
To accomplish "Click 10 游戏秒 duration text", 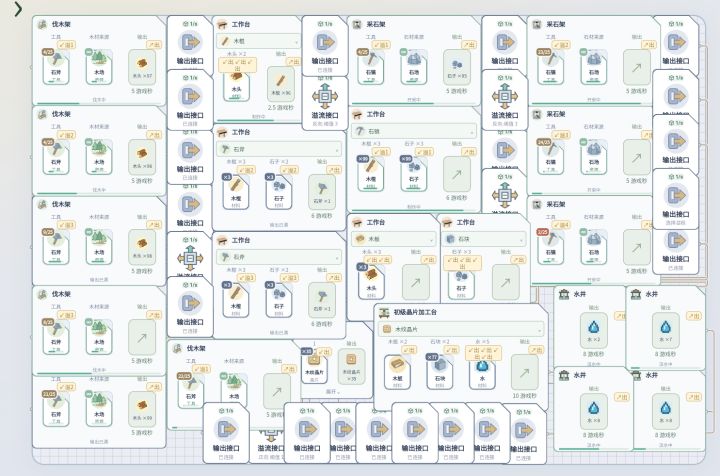I will pos(524,396).
